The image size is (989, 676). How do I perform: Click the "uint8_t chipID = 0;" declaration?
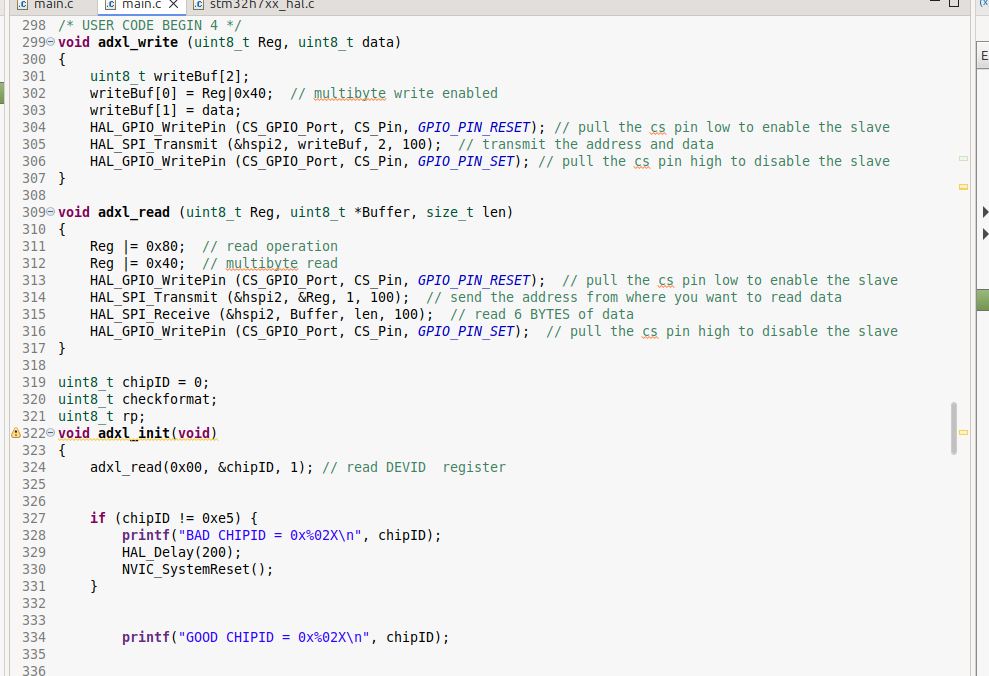[x=134, y=383]
